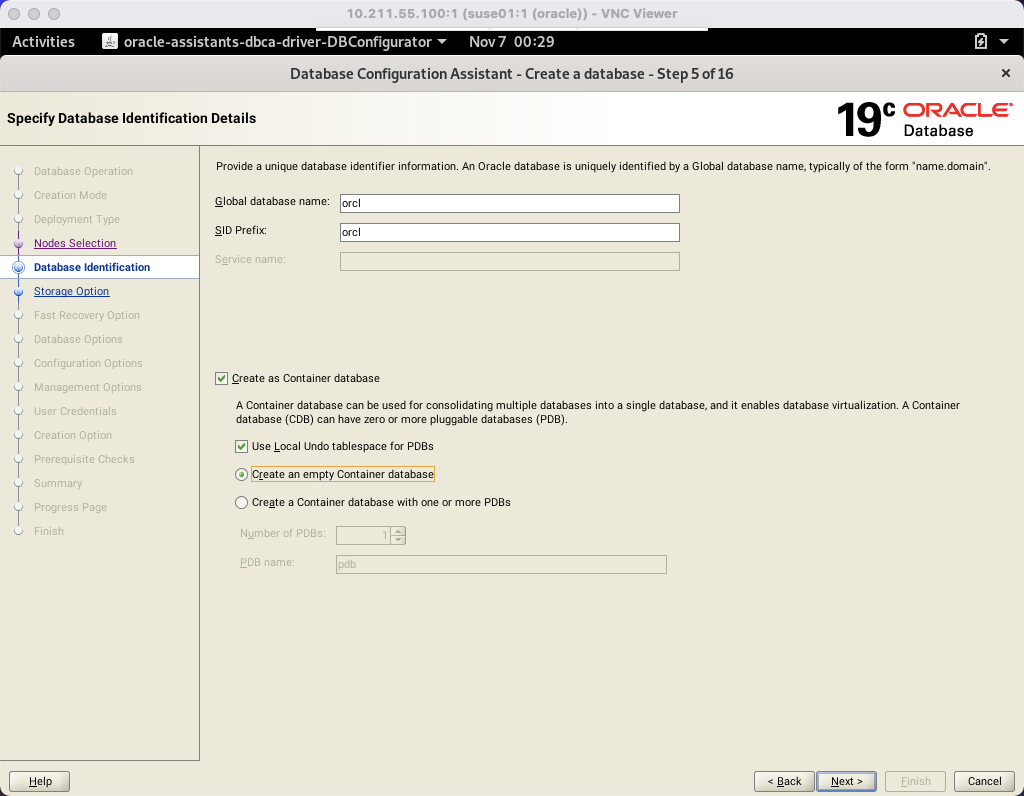Click the Java app icon in top bar

110,42
